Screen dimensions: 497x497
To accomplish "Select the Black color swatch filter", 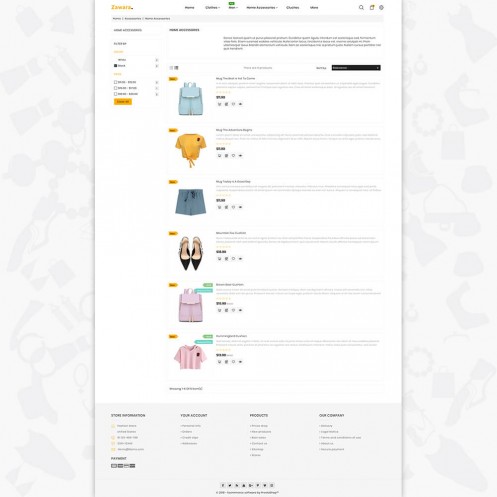I will (x=116, y=66).
